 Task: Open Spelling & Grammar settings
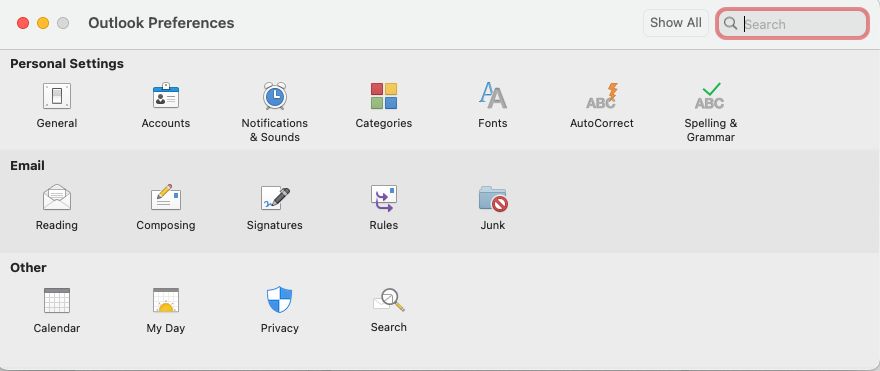pyautogui.click(x=711, y=96)
